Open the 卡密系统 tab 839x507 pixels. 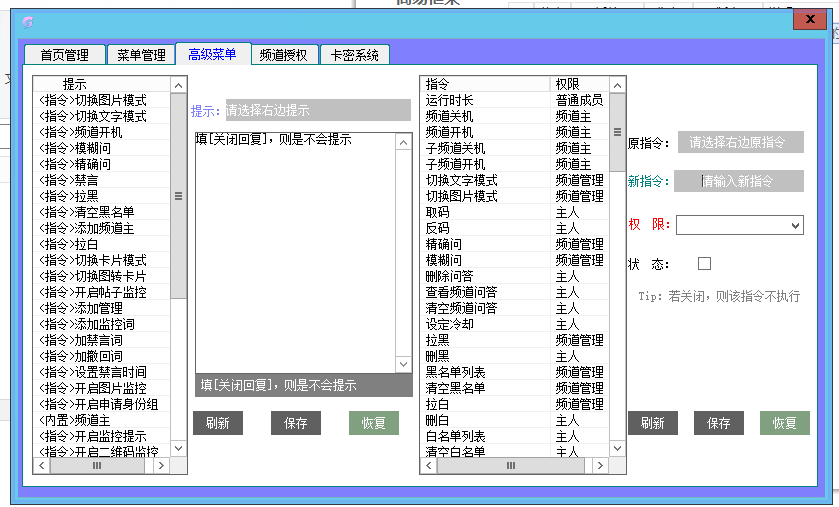click(354, 55)
